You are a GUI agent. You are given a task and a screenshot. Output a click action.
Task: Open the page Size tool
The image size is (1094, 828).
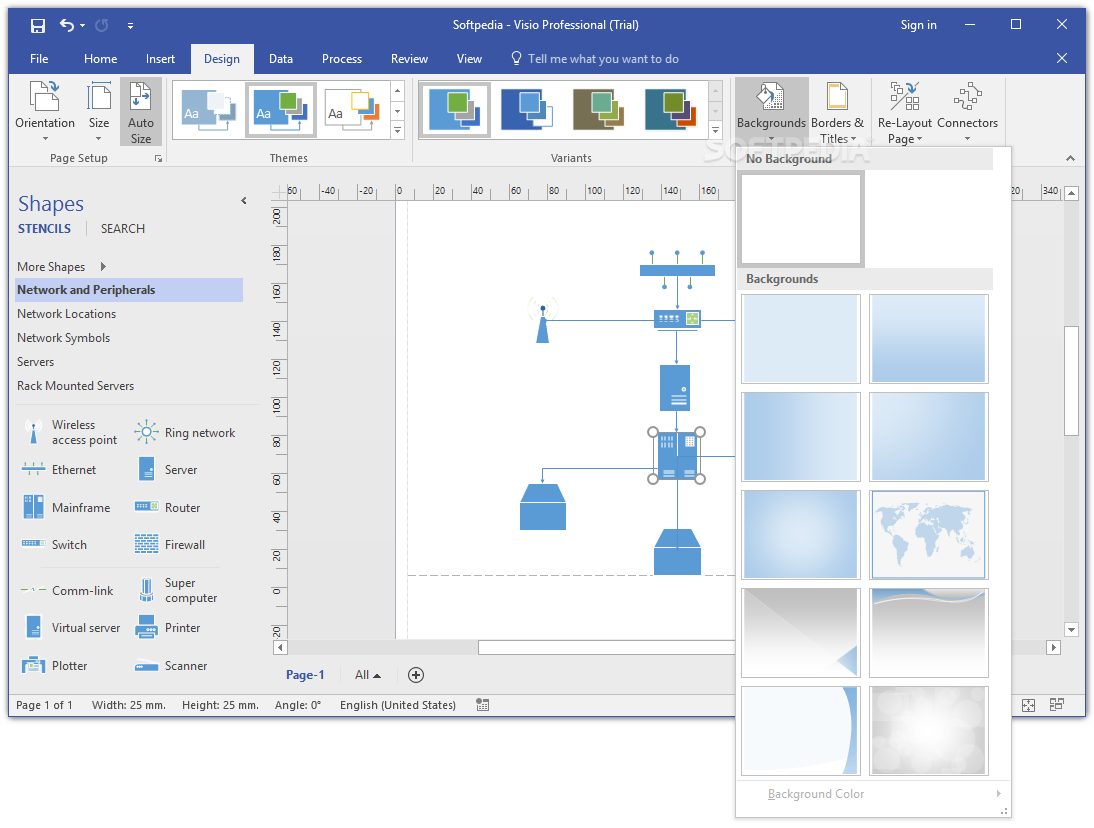click(99, 112)
